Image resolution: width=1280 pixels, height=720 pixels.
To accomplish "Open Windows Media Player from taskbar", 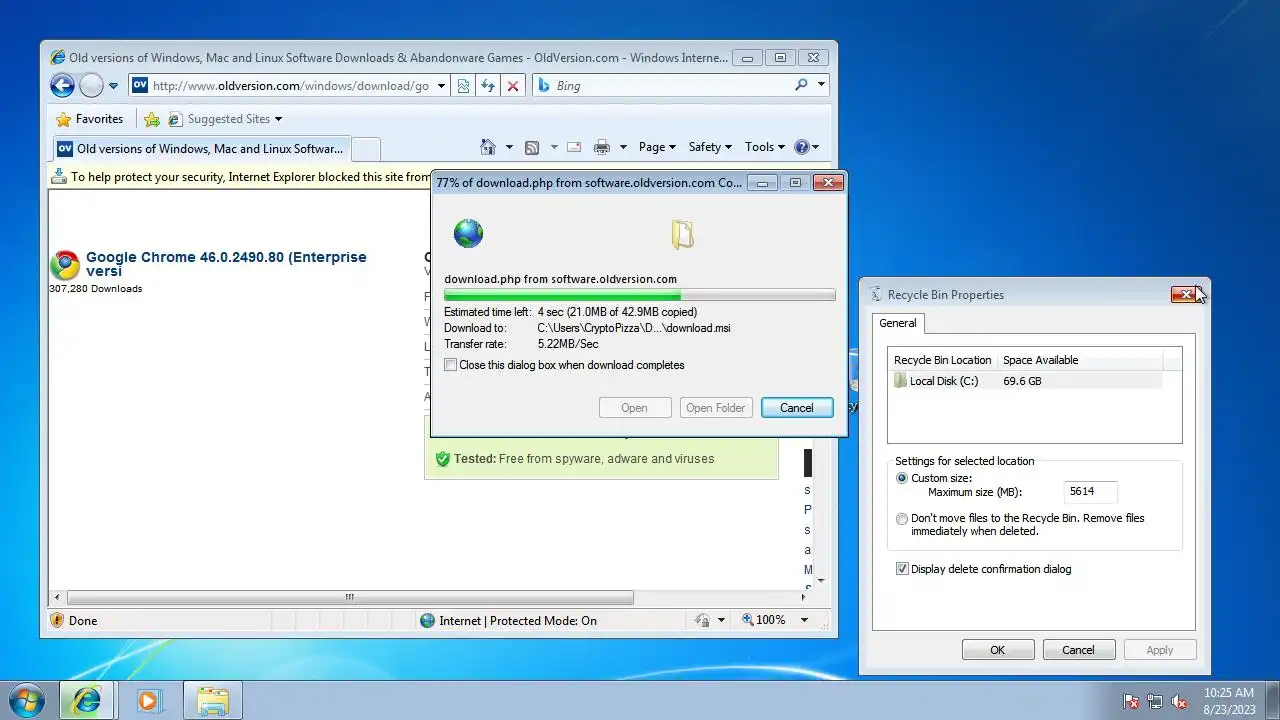I will tap(149, 700).
